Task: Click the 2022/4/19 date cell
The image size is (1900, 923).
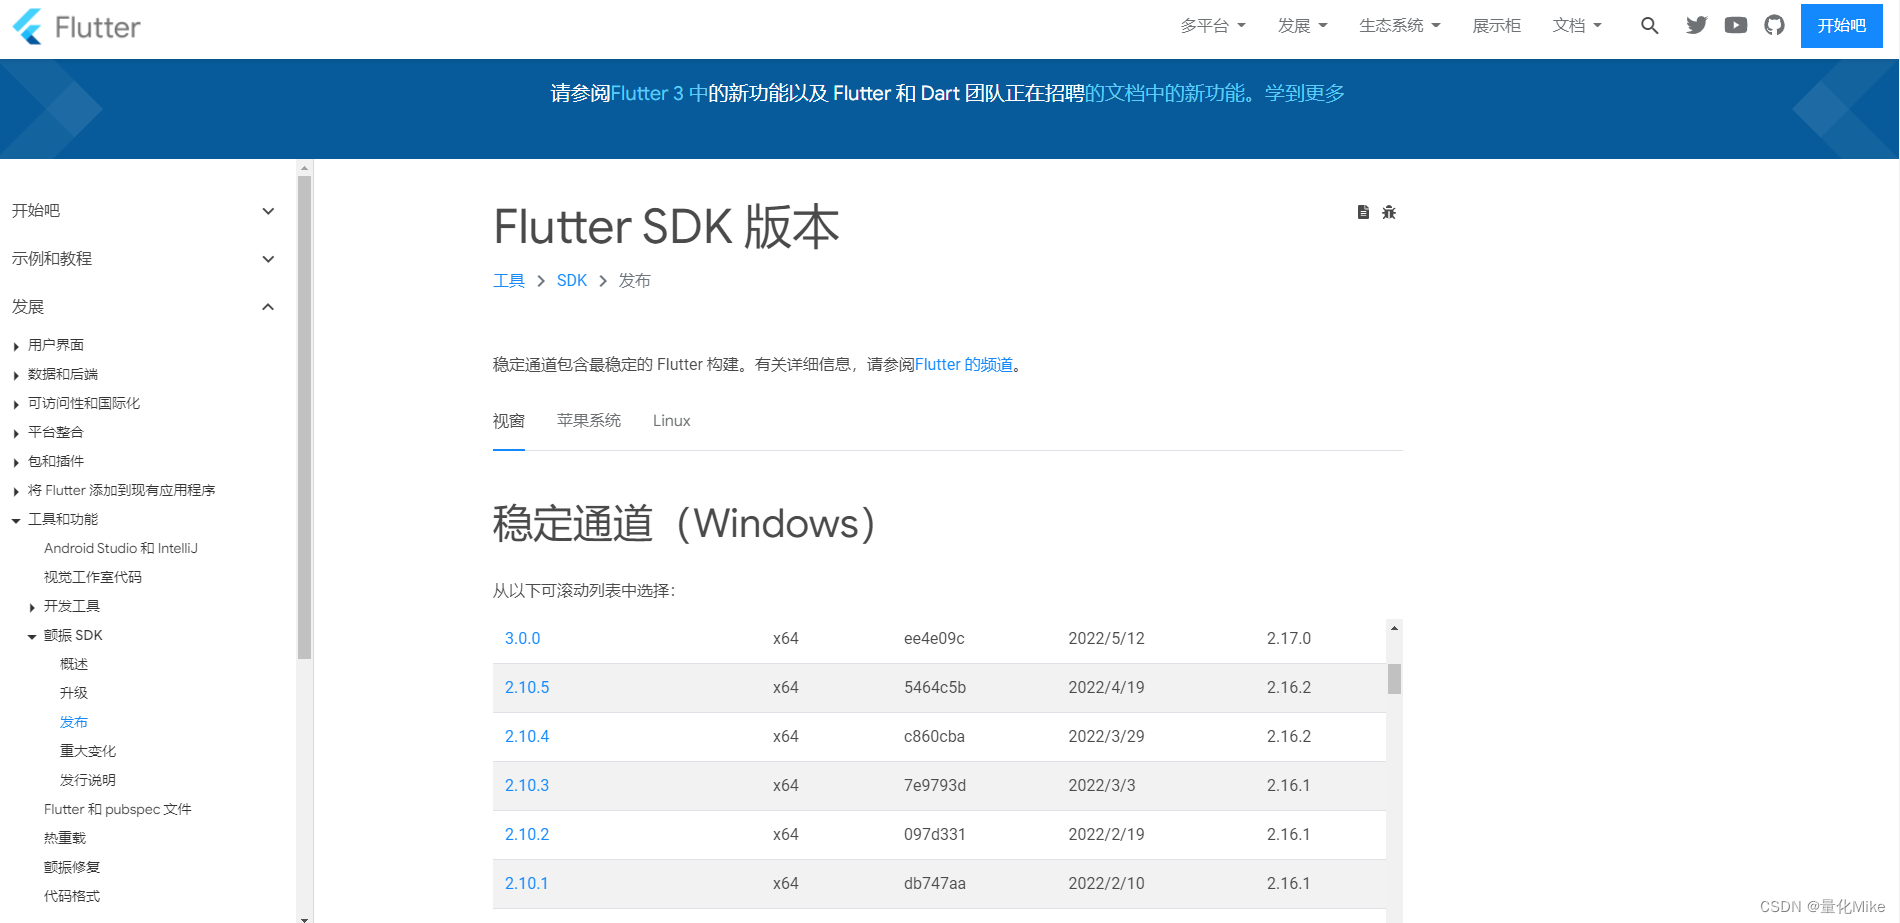Action: [x=1106, y=687]
